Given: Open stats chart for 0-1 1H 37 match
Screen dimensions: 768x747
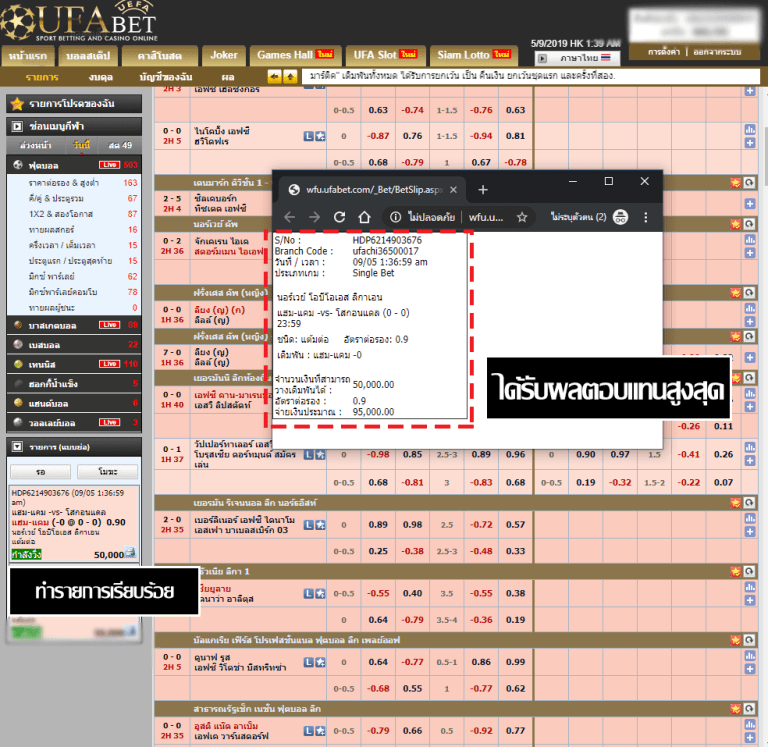Looking at the screenshot, I should click(749, 447).
